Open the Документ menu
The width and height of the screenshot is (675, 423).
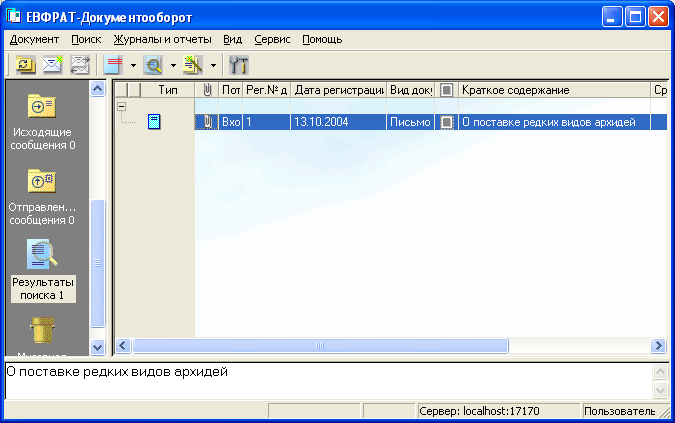pos(34,40)
